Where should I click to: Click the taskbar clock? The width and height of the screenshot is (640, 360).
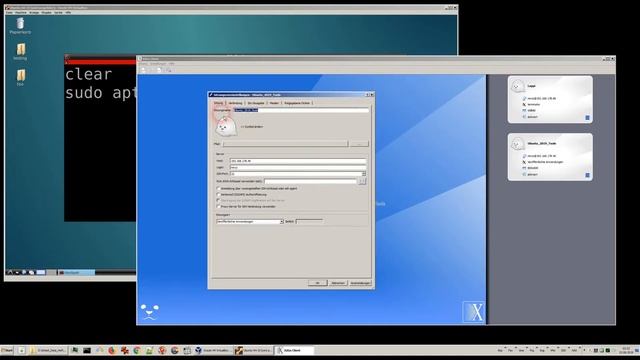[x=626, y=350]
